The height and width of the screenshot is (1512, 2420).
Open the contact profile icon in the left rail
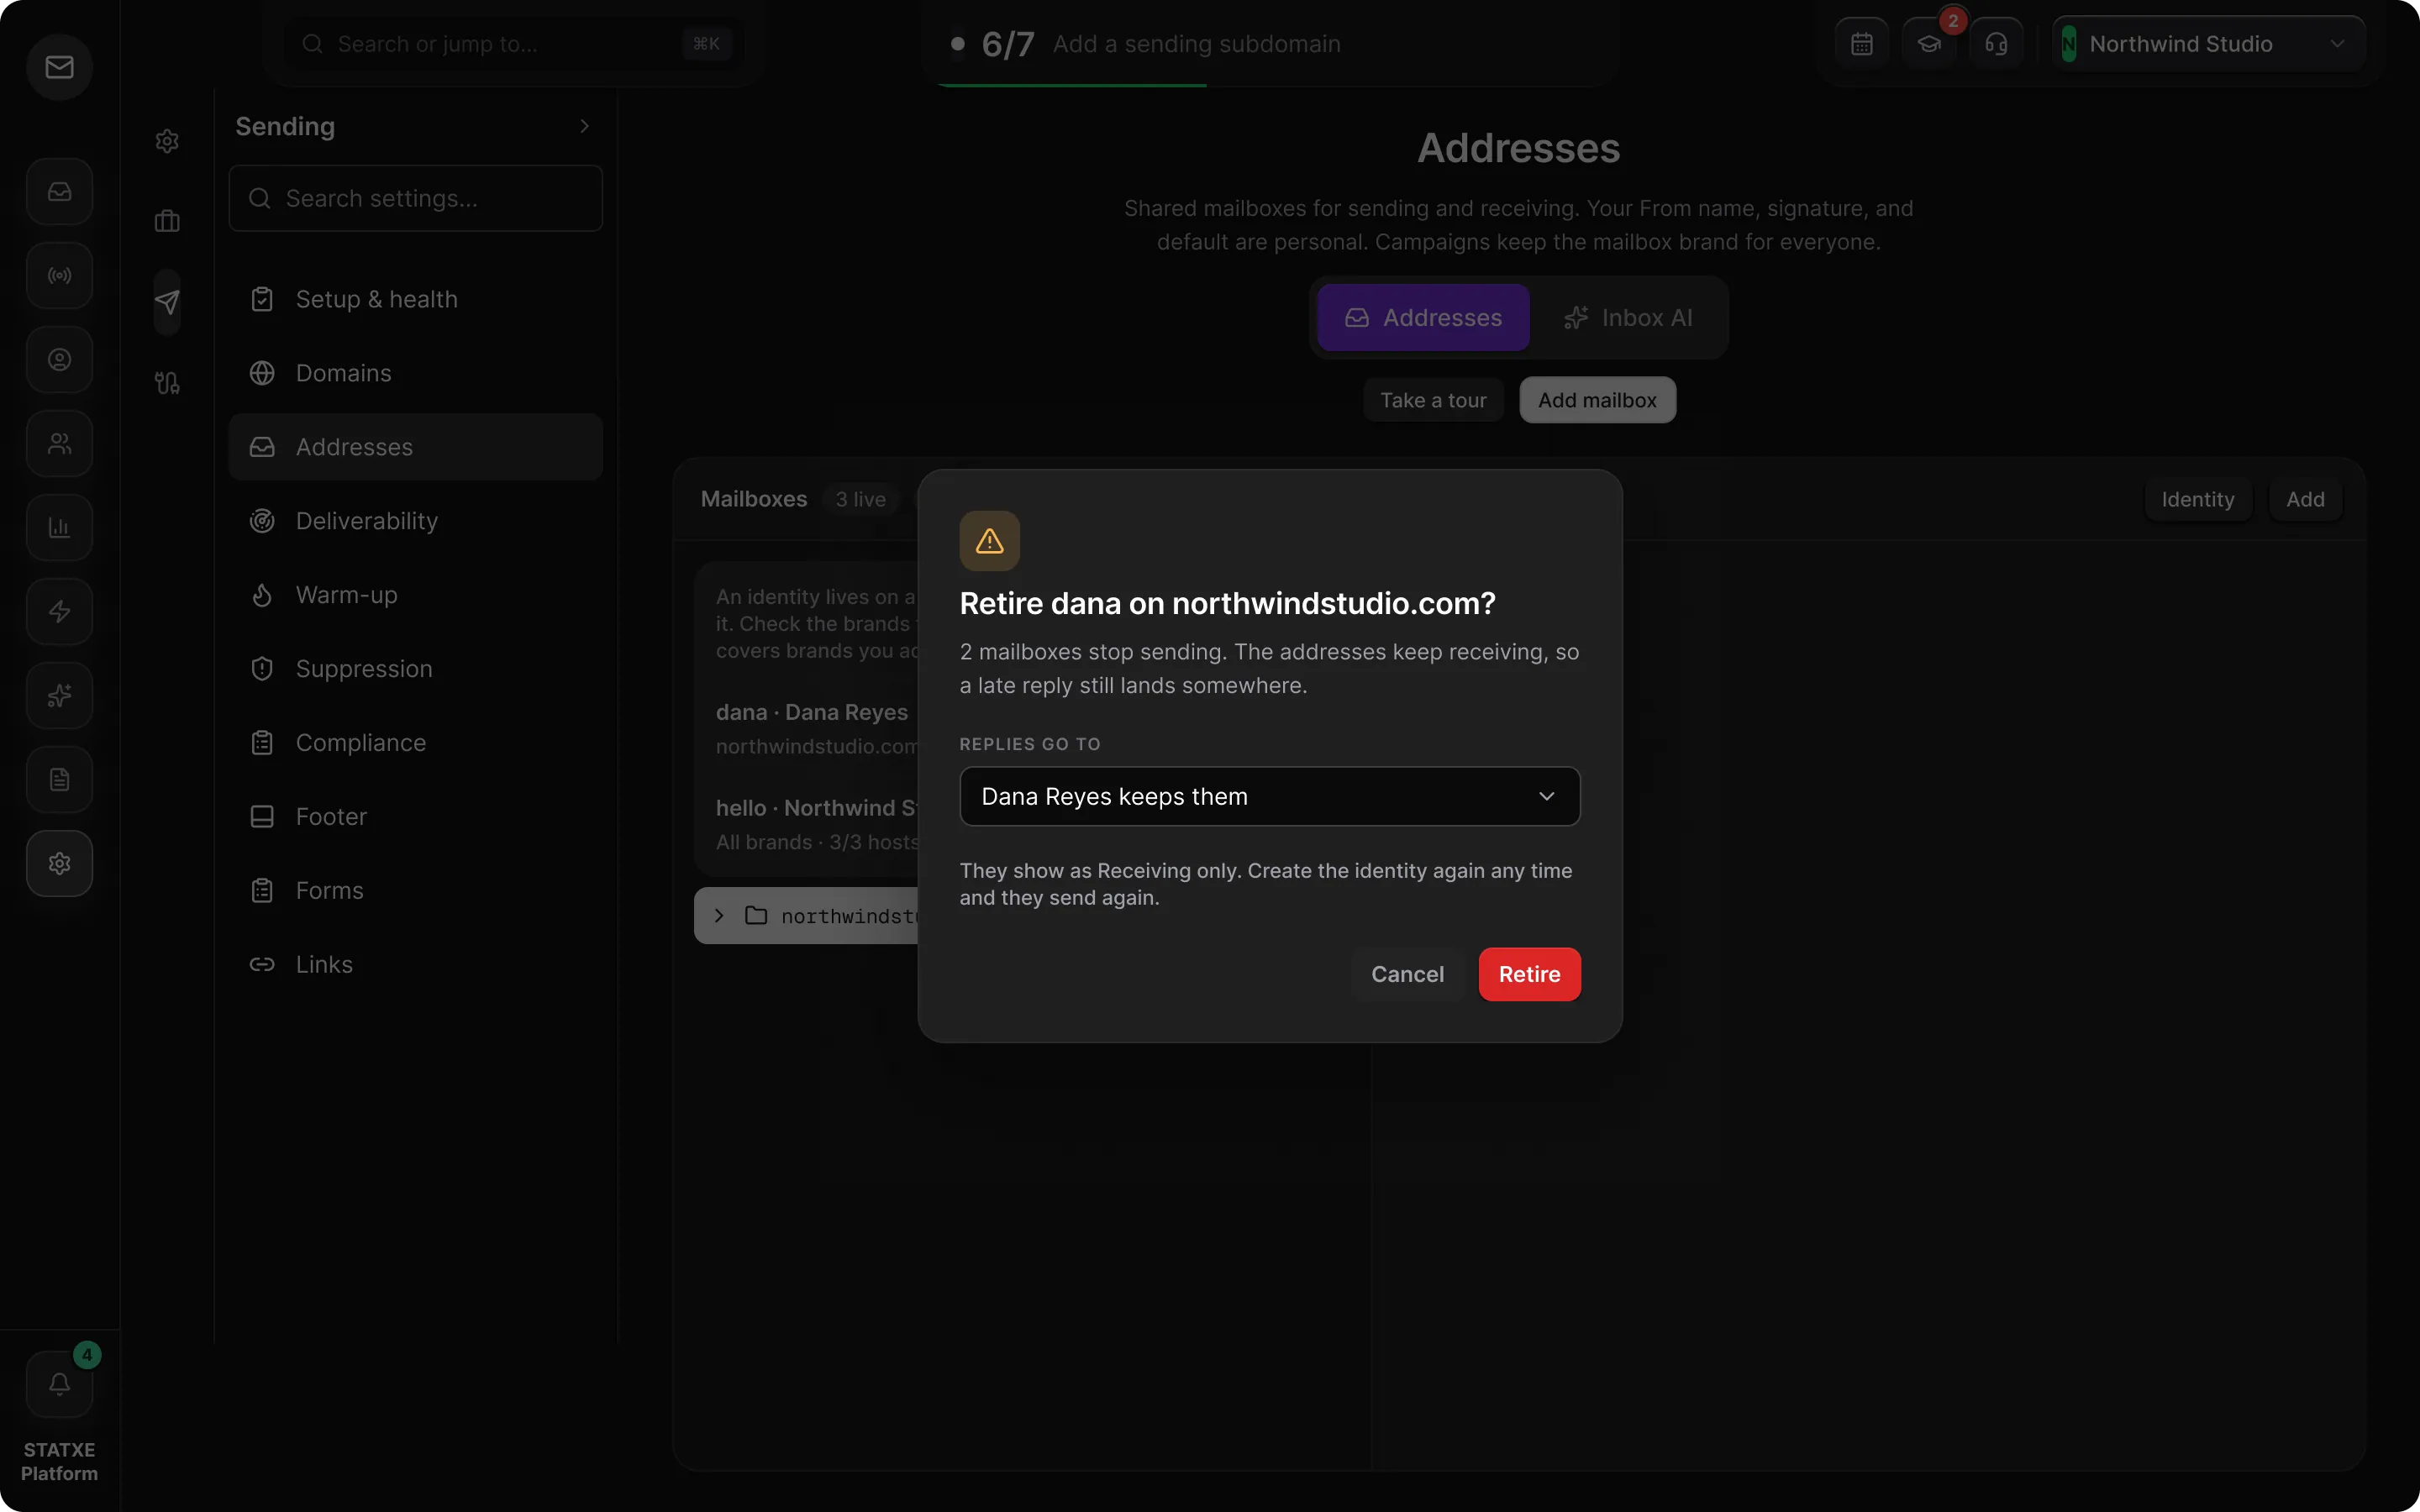coord(59,359)
